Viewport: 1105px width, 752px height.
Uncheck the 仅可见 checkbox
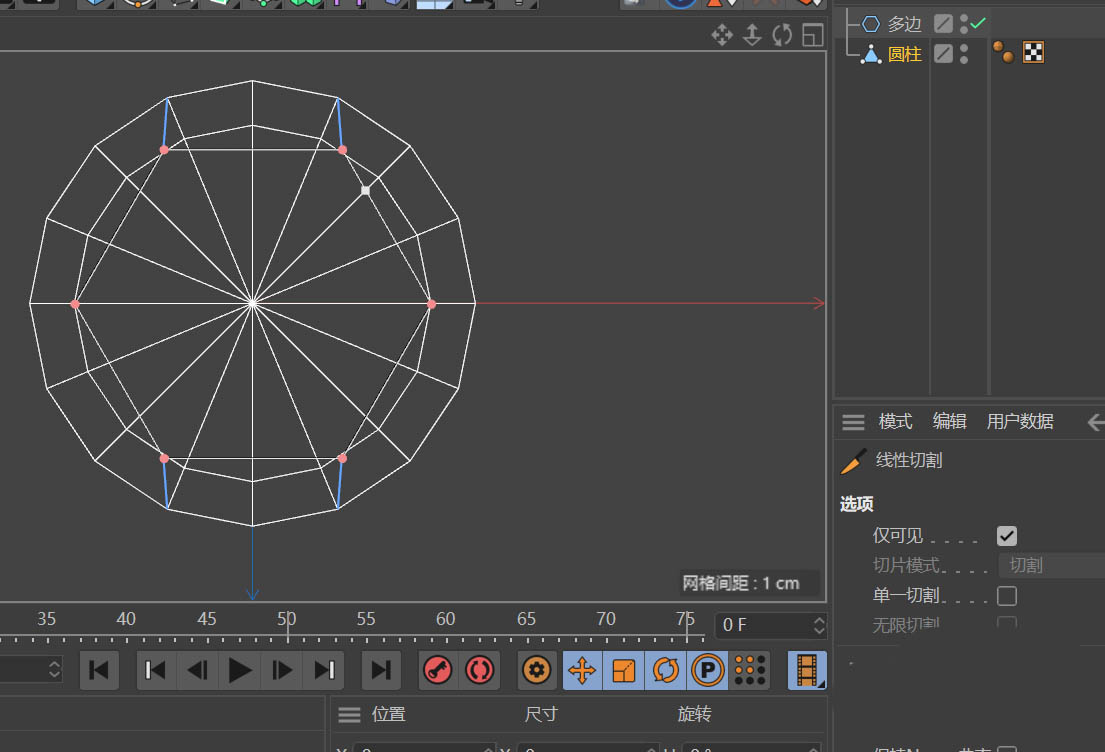click(x=1007, y=536)
